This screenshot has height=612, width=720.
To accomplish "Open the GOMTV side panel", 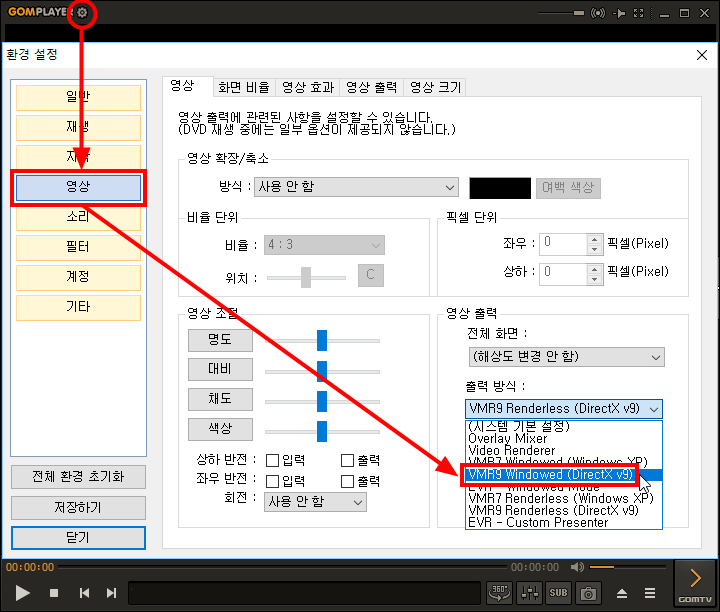I will pos(695,584).
